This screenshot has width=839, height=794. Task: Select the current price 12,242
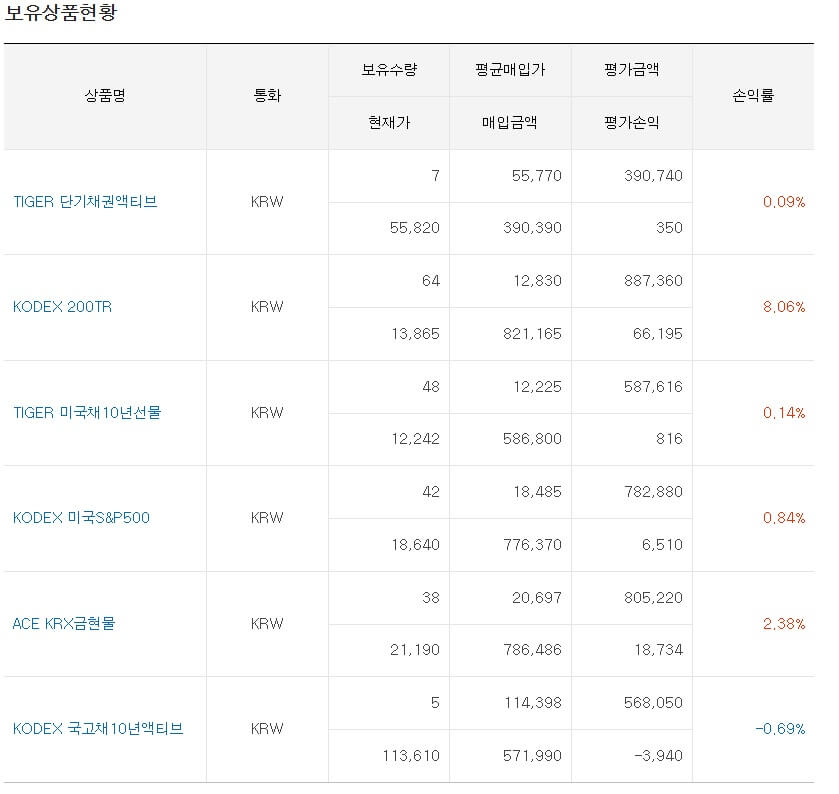tap(415, 439)
